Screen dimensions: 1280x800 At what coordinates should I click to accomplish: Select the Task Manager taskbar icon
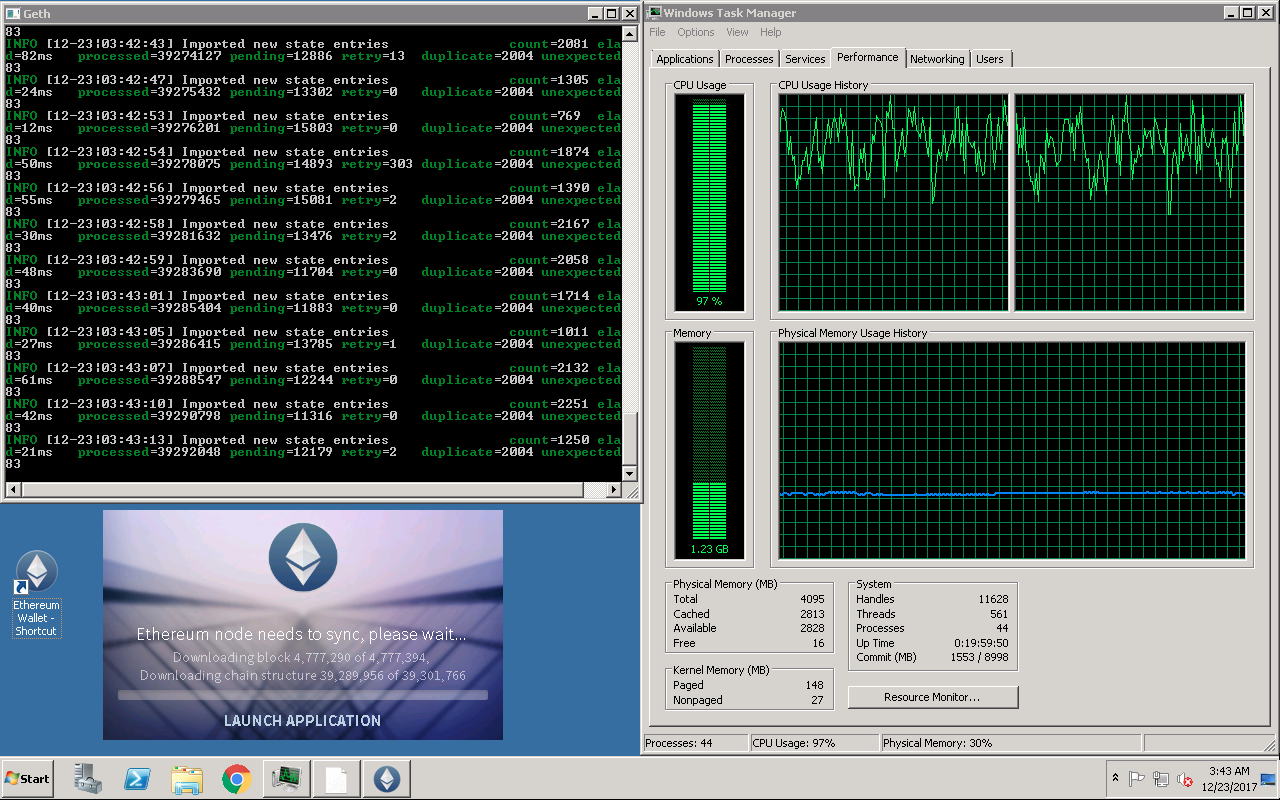pos(287,779)
